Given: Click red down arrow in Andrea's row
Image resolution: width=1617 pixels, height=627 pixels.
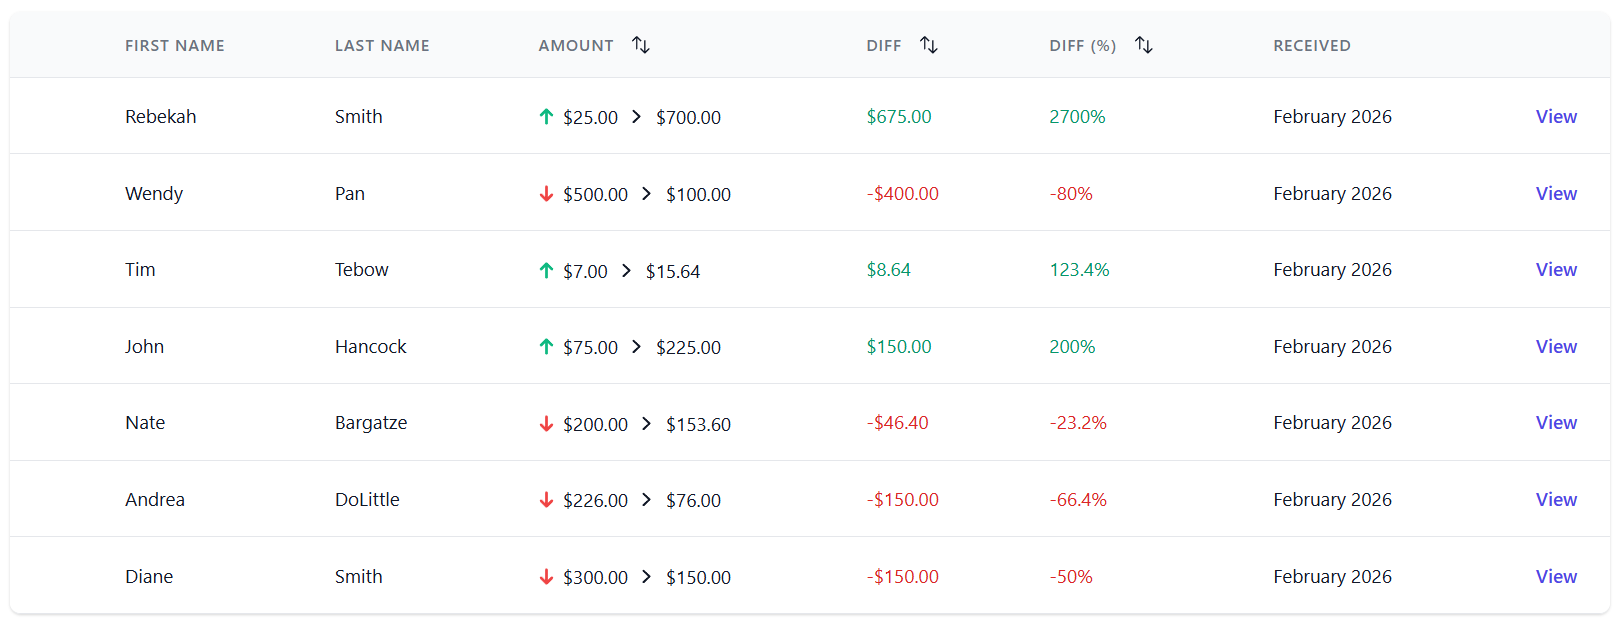Looking at the screenshot, I should [546, 500].
